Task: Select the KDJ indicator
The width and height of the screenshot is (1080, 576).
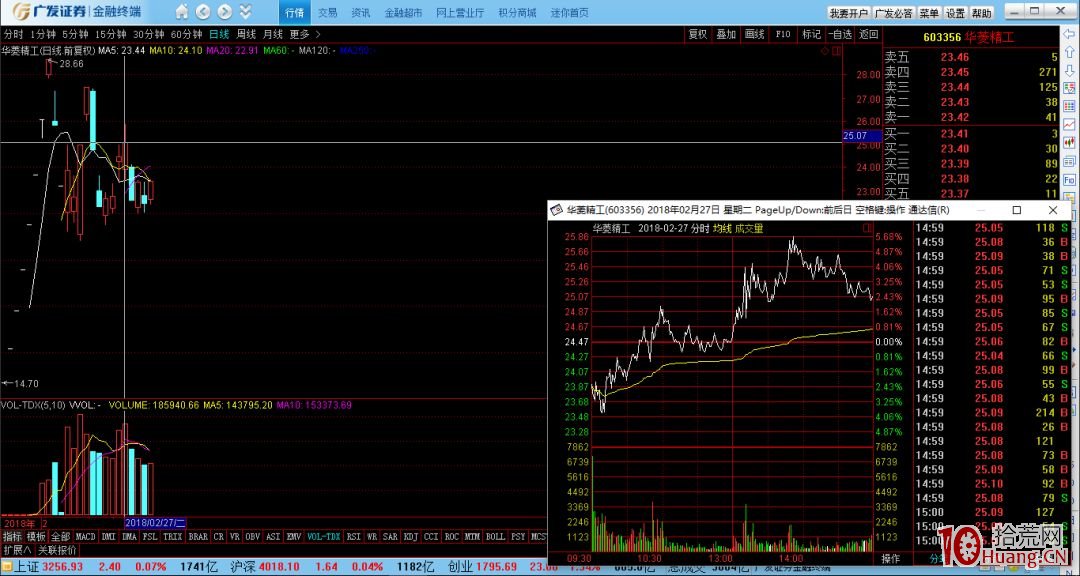Action: pyautogui.click(x=411, y=536)
